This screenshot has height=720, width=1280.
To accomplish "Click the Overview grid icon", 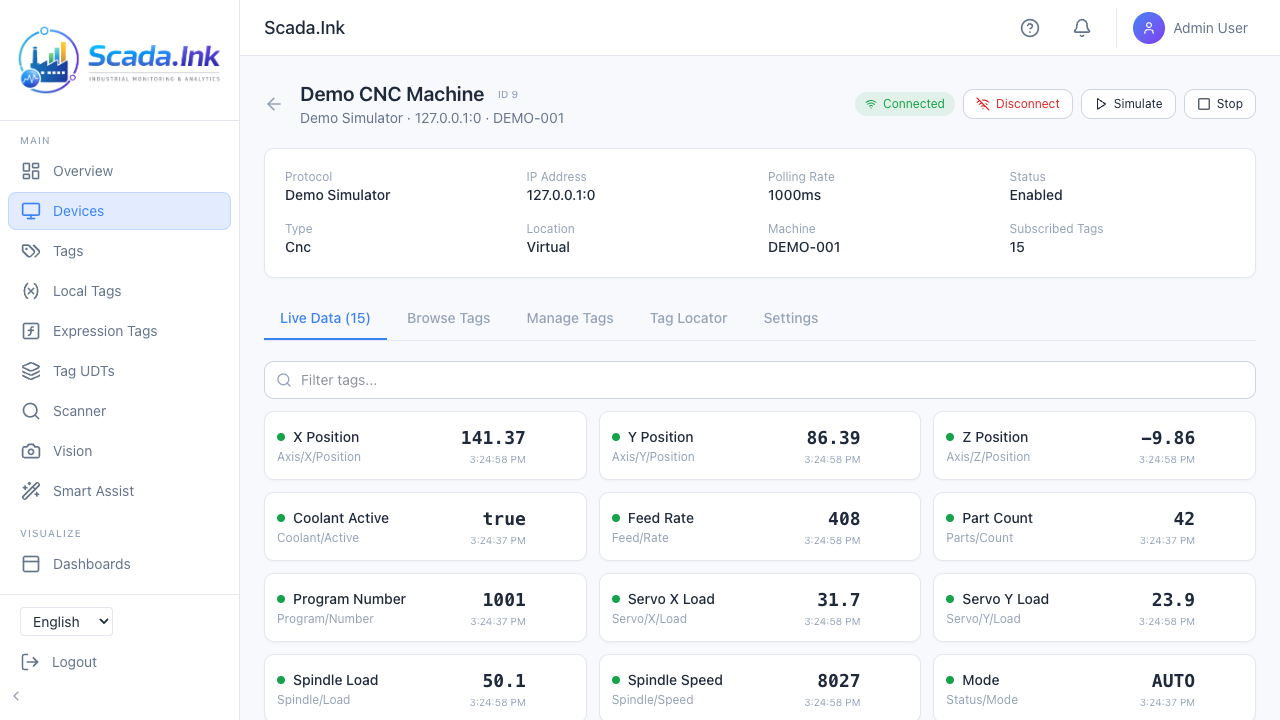I will click(31, 171).
